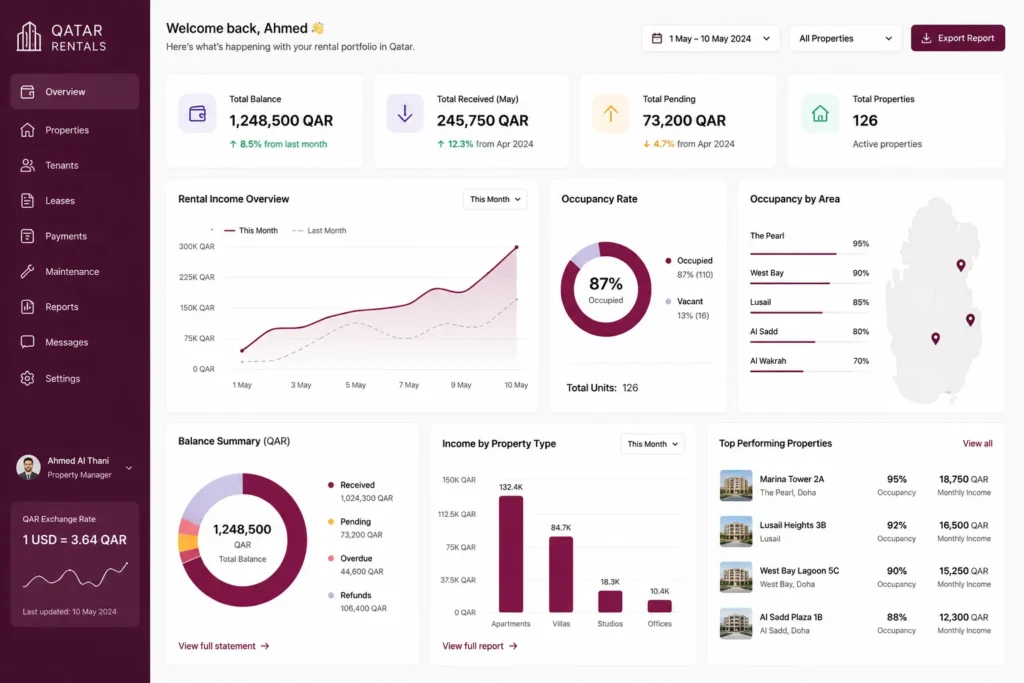Click the Leases document icon
1024x683 pixels.
click(x=27, y=200)
